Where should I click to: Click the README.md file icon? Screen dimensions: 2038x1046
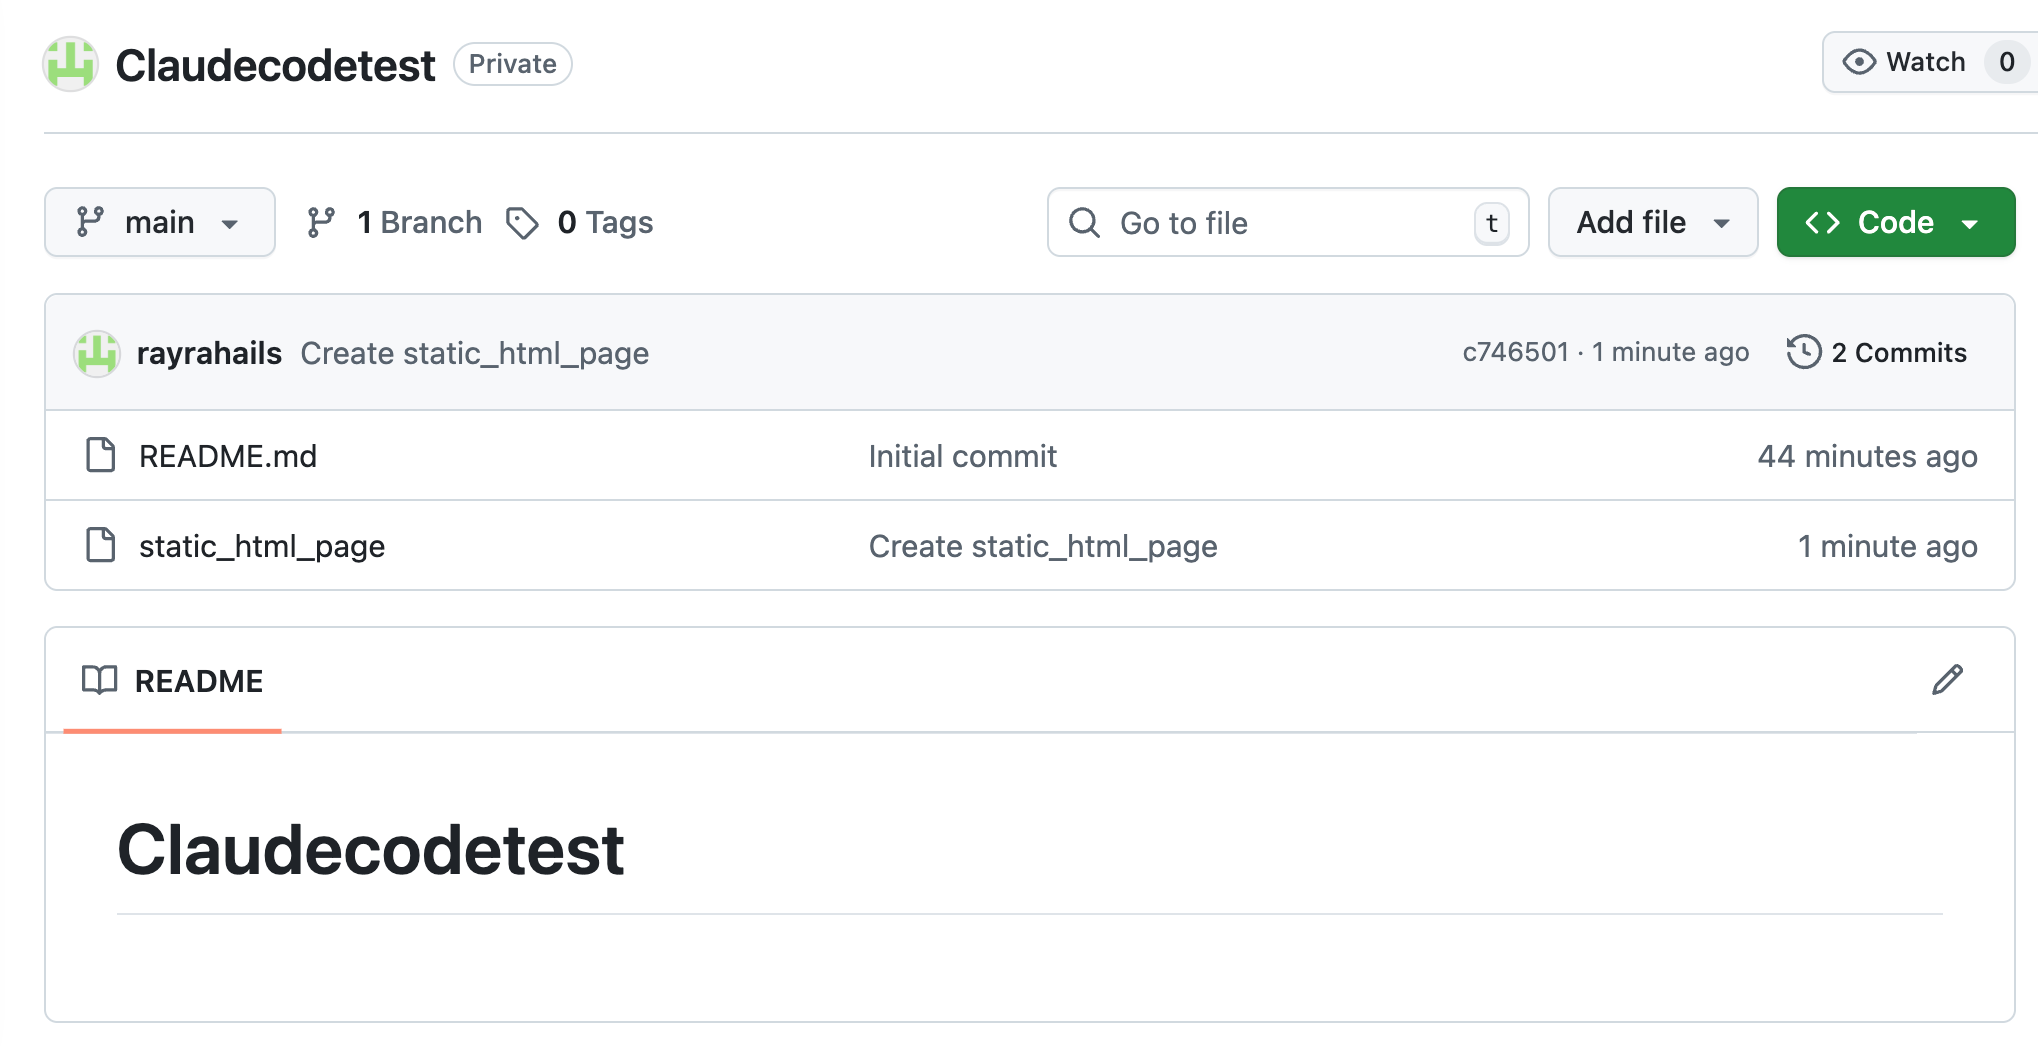click(101, 456)
